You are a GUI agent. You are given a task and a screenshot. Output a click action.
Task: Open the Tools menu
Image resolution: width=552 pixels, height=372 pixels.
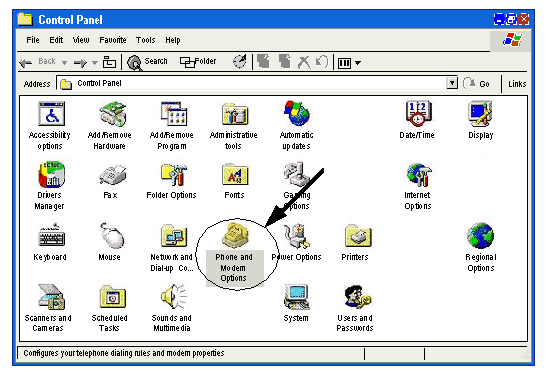pos(145,40)
